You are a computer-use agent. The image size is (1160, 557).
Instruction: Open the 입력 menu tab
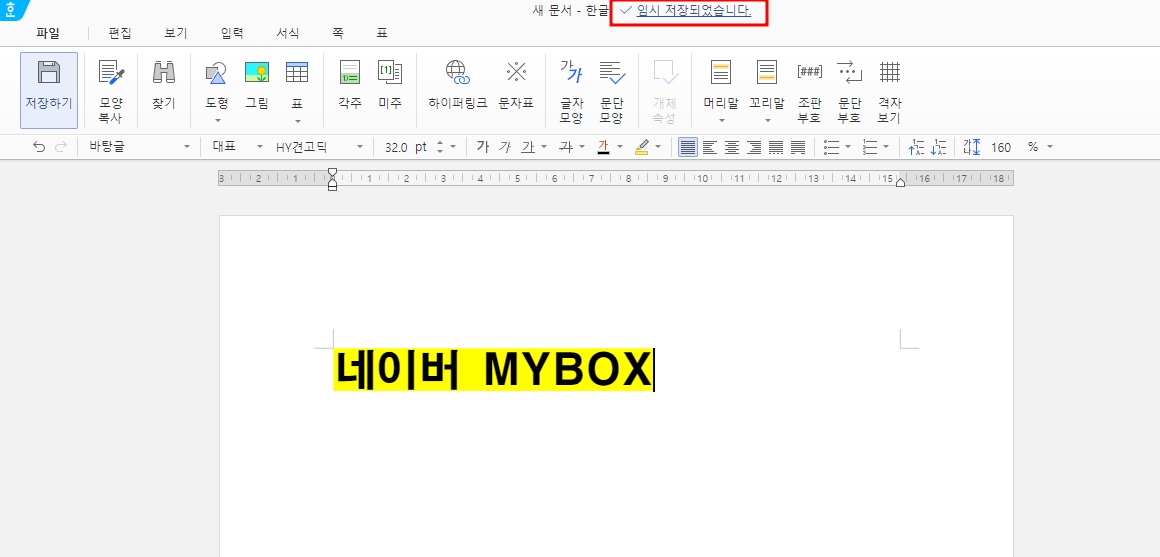click(232, 33)
